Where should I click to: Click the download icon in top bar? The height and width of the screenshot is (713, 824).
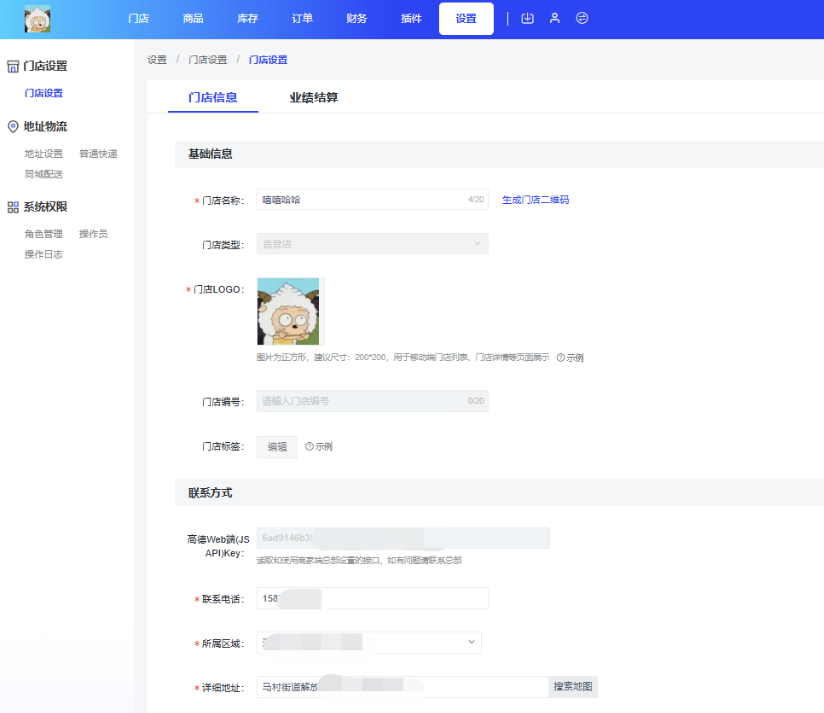(x=528, y=18)
